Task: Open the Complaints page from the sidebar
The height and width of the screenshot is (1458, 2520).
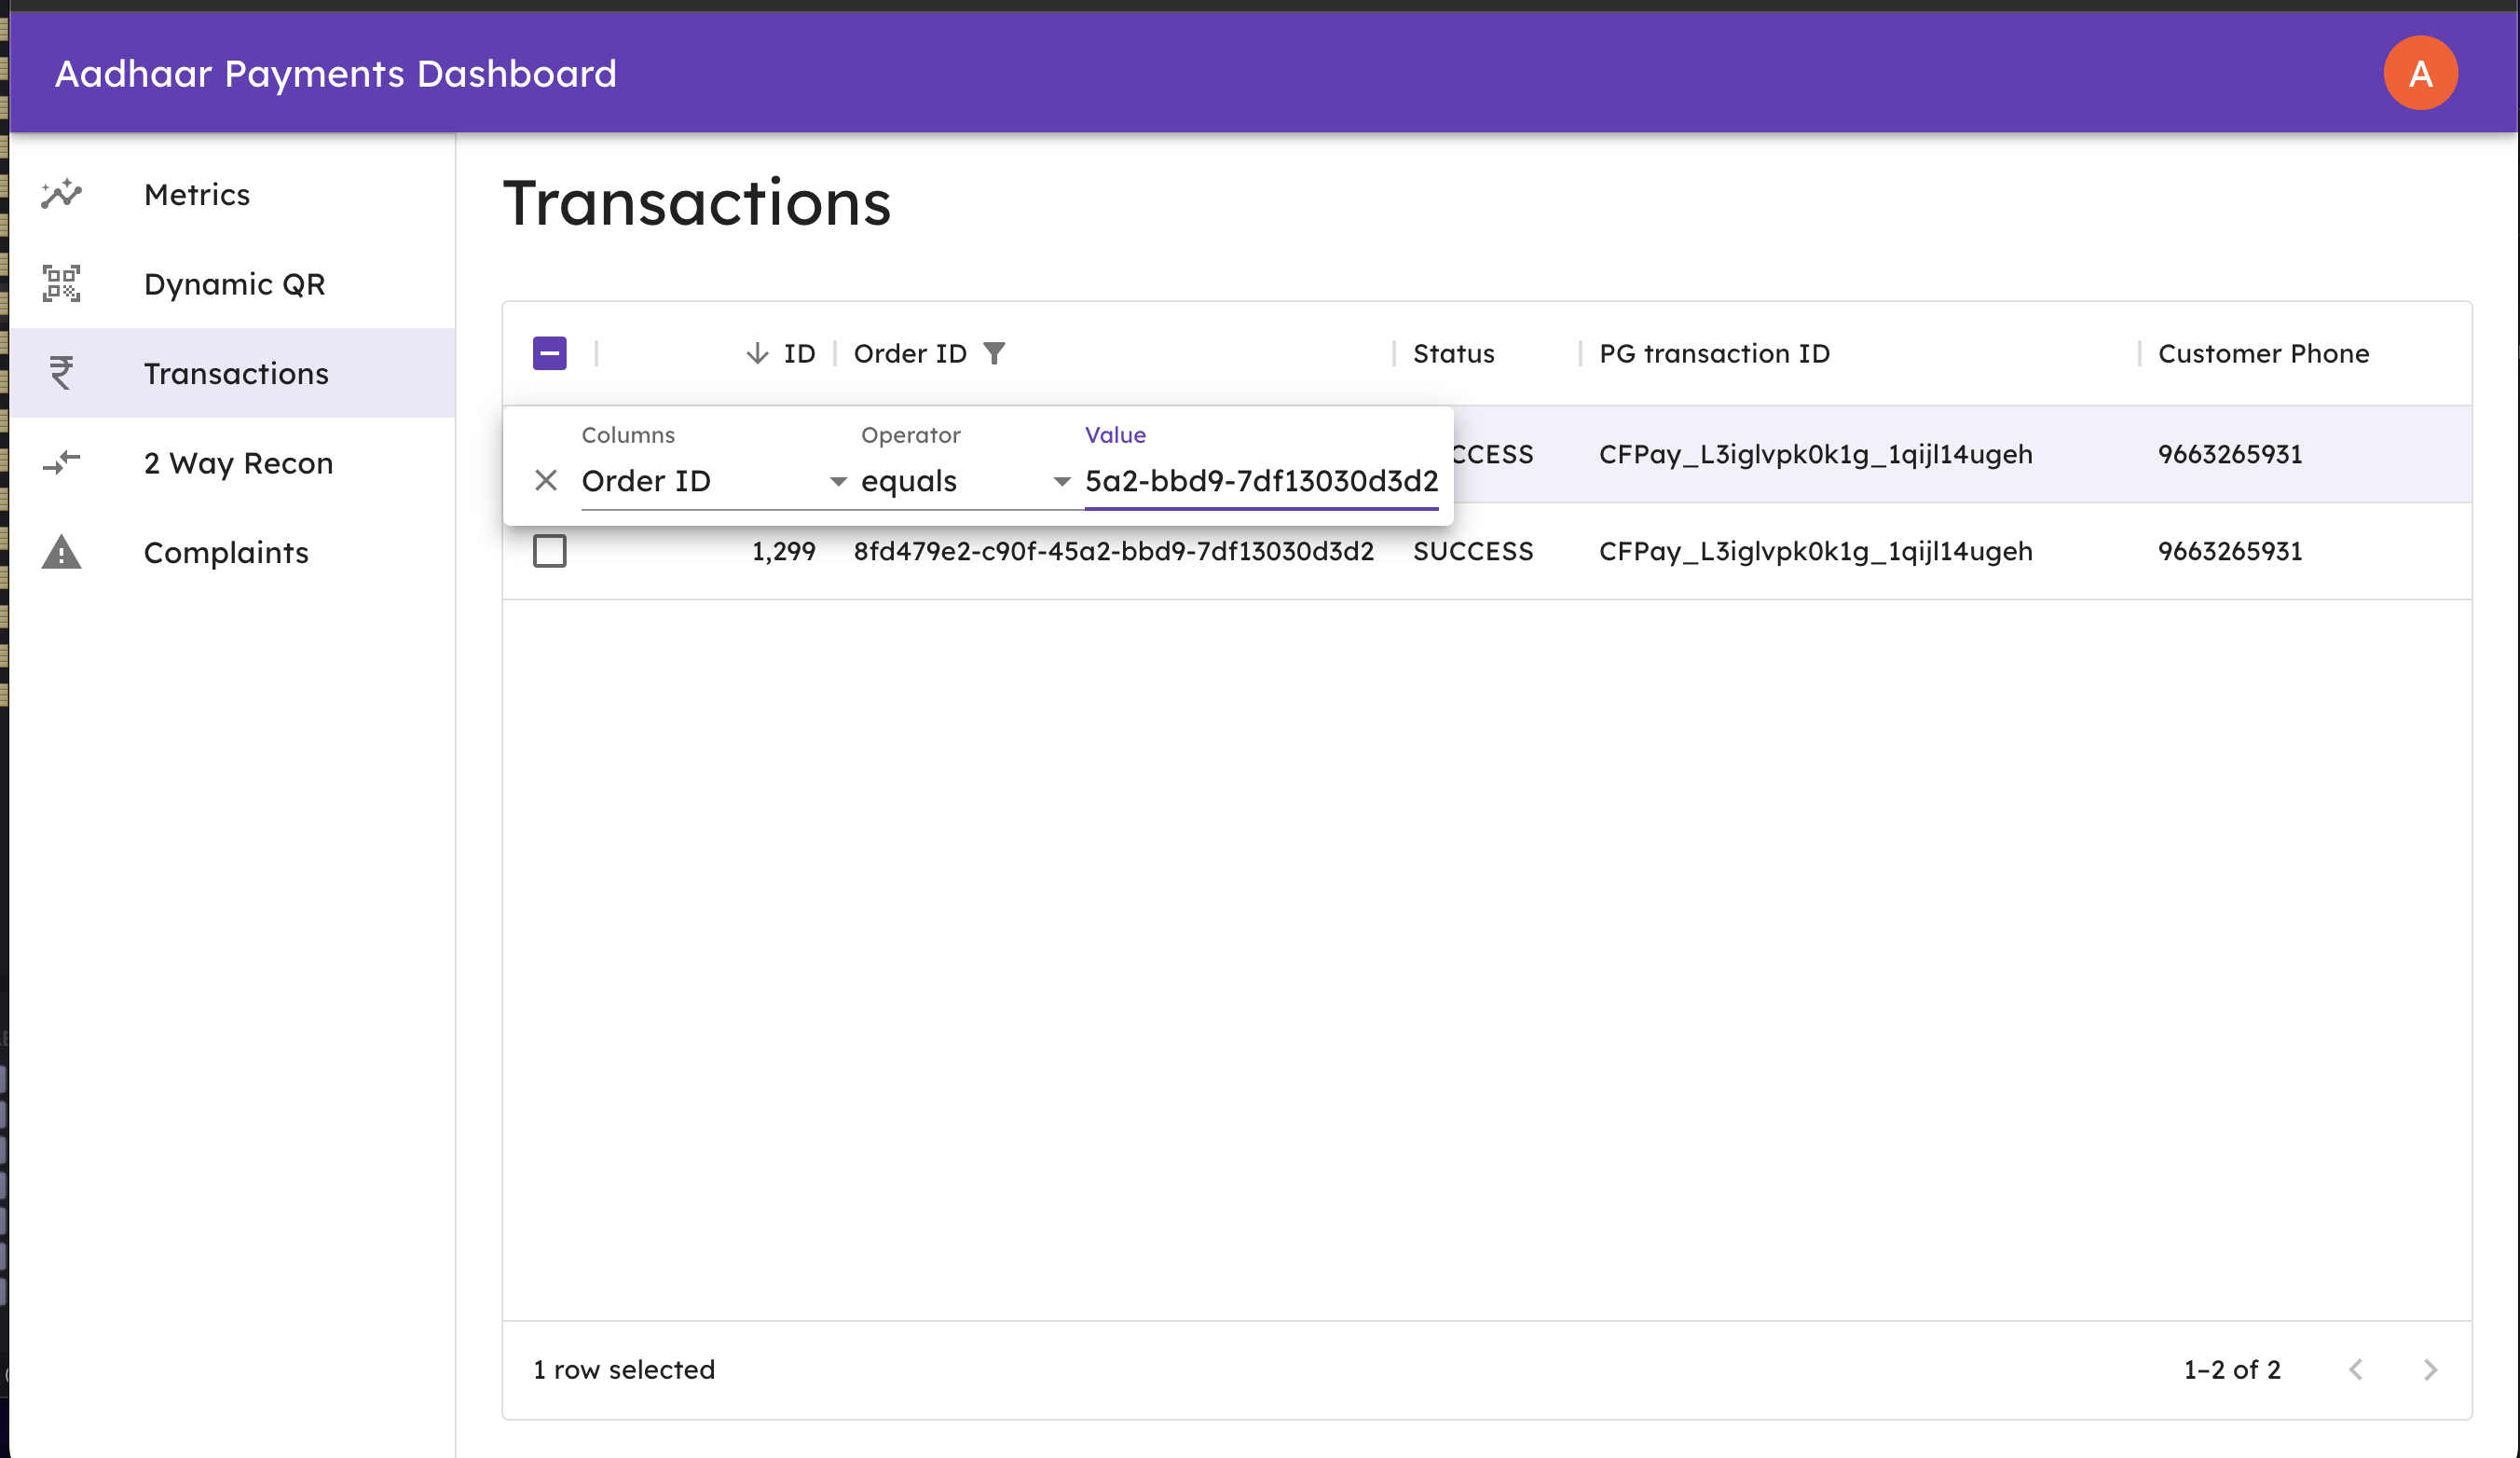Action: 226,552
